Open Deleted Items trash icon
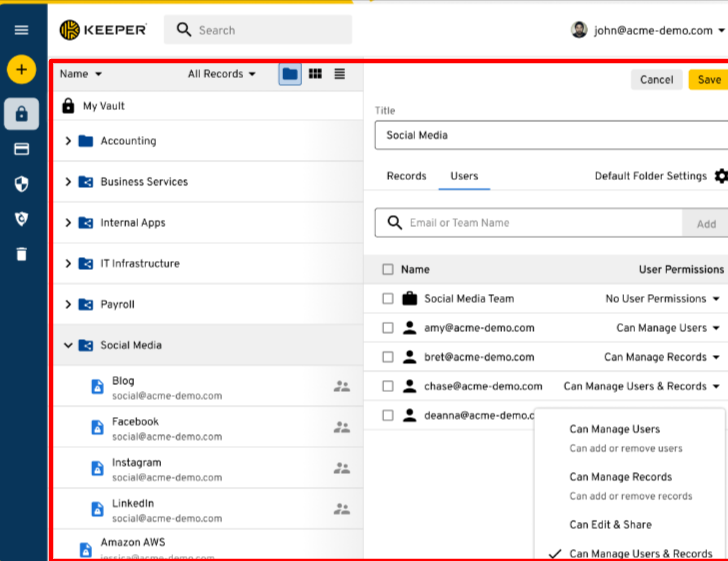The image size is (728, 561). point(21,254)
